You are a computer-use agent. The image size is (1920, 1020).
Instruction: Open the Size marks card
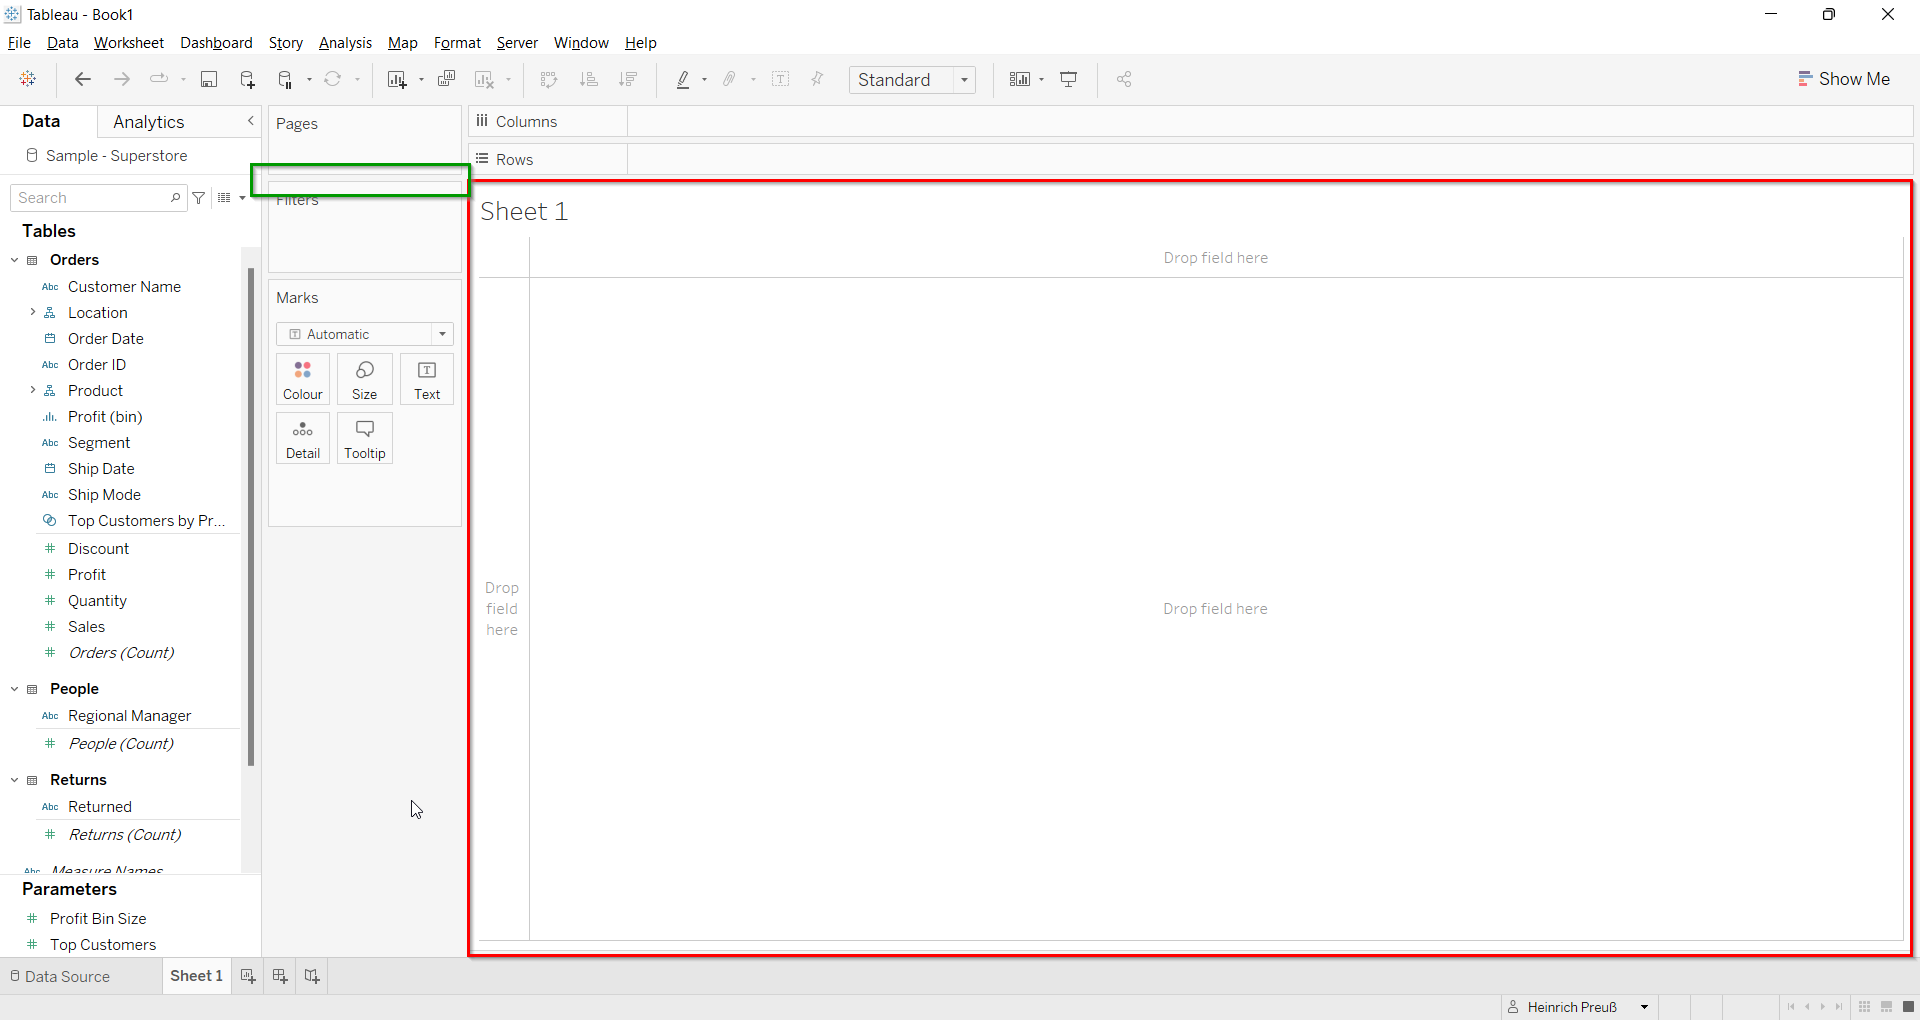click(365, 379)
